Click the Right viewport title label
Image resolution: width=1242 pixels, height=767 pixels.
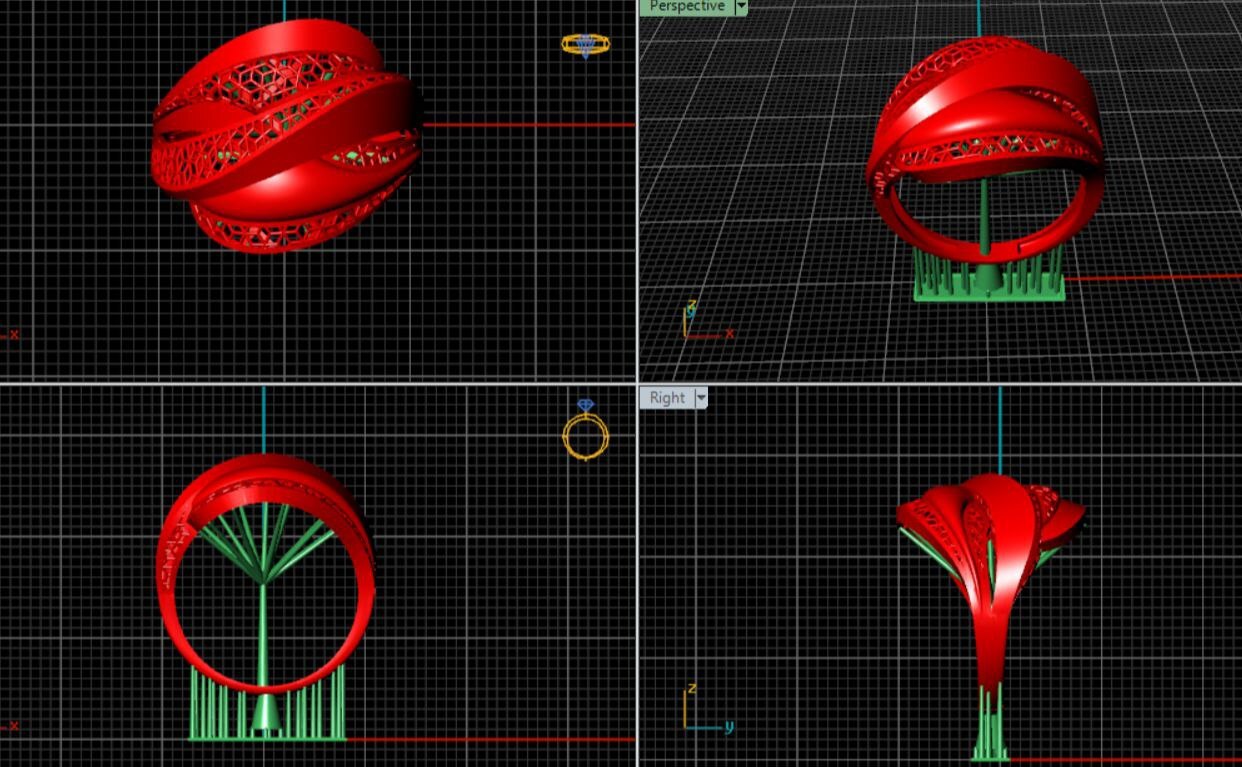(x=667, y=398)
